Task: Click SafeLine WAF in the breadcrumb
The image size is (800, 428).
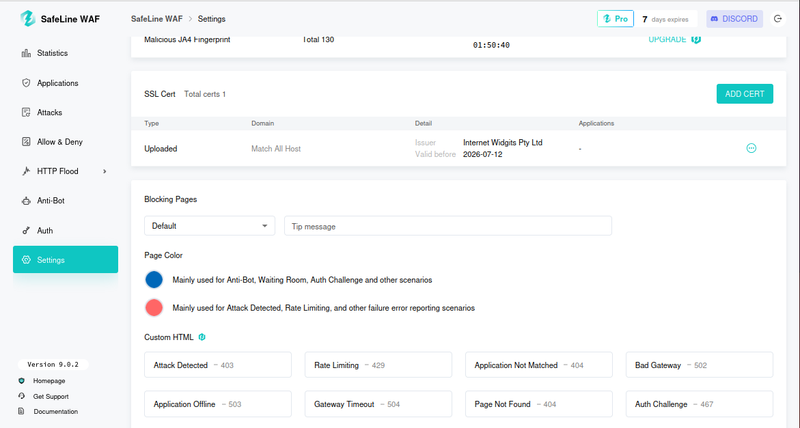Action: tap(157, 19)
